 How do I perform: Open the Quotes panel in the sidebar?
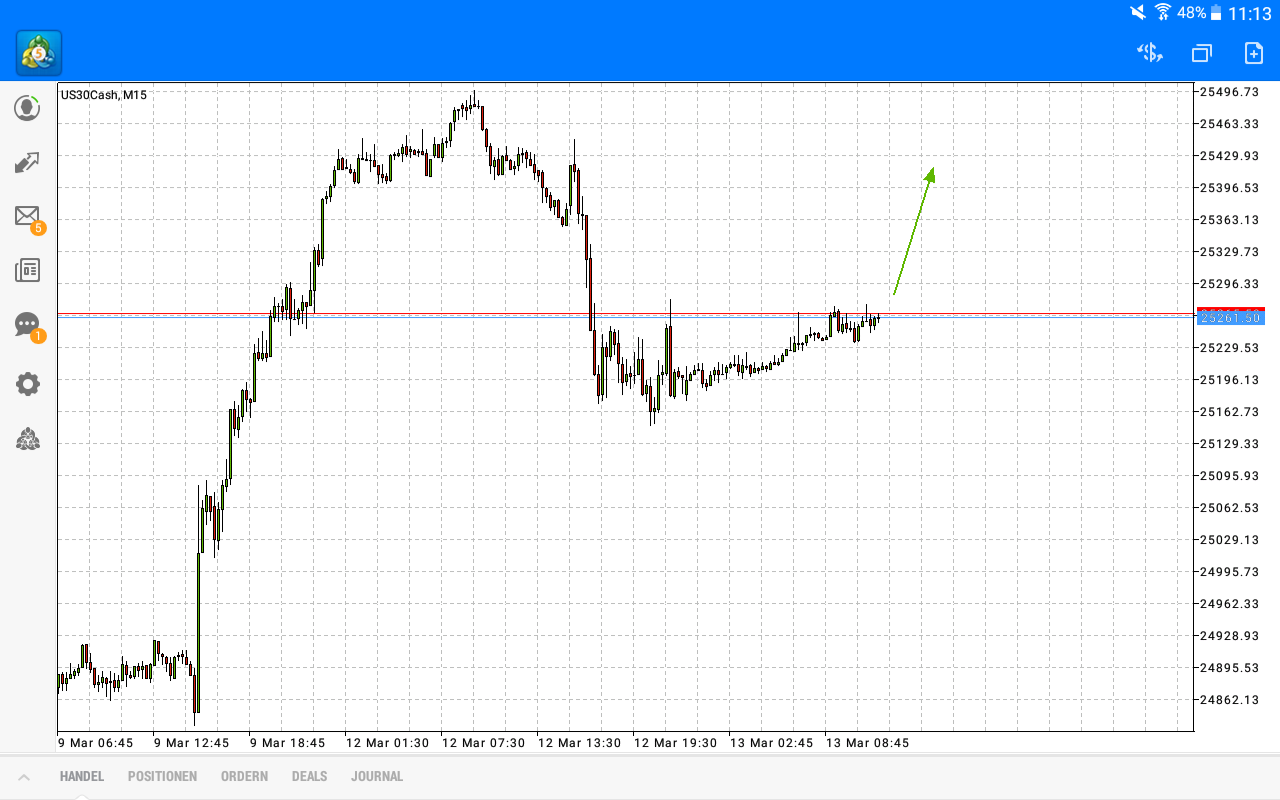click(27, 108)
